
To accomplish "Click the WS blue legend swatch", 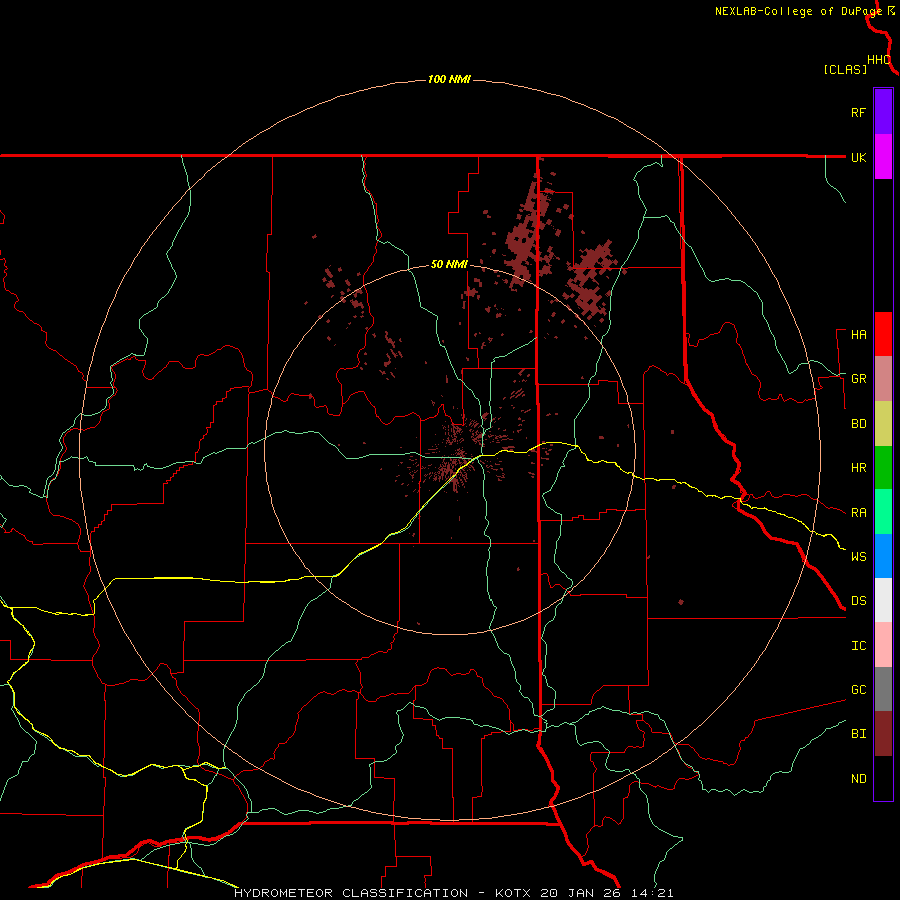I will pos(883,556).
